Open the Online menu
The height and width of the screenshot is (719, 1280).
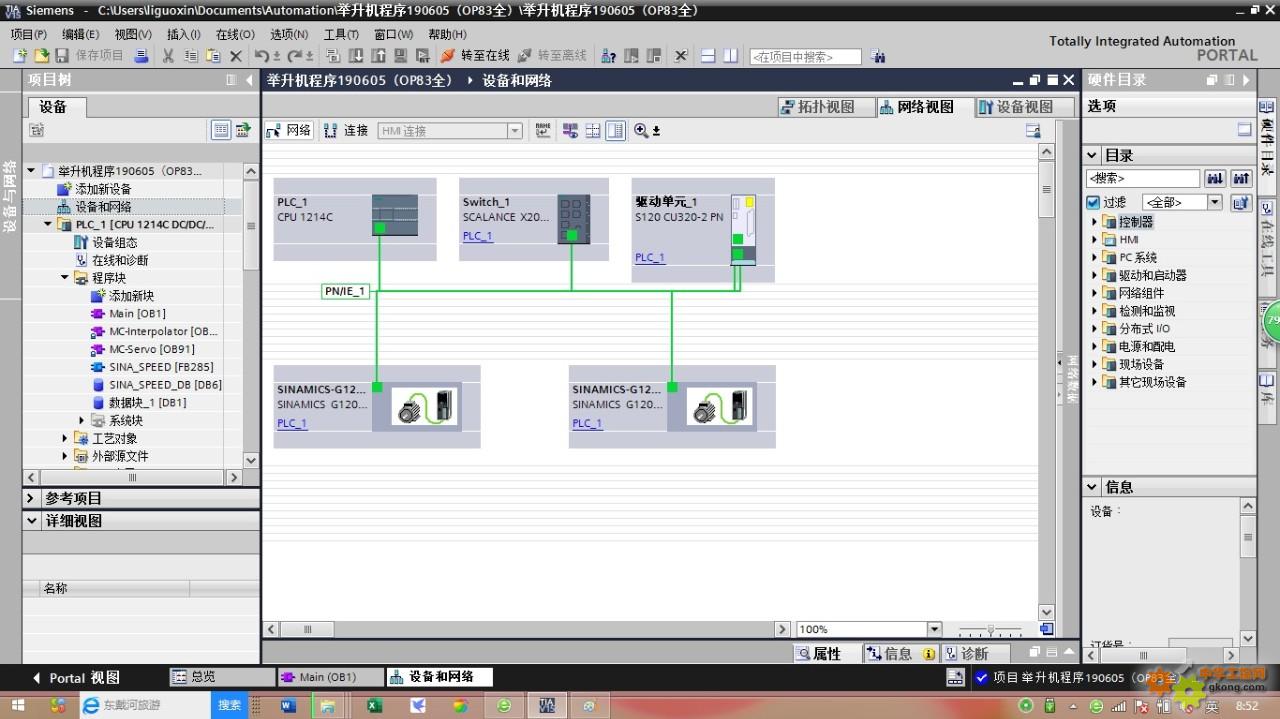235,34
